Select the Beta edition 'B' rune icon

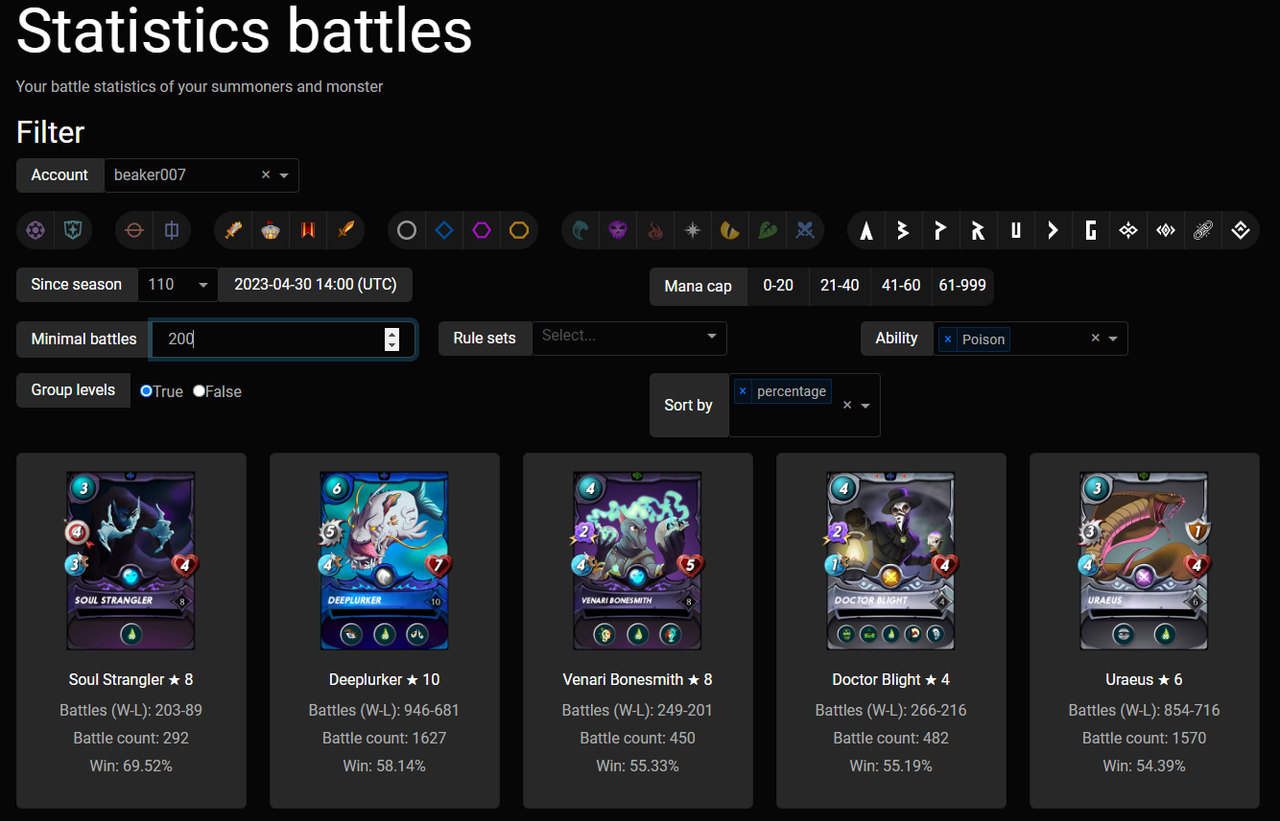coord(903,231)
